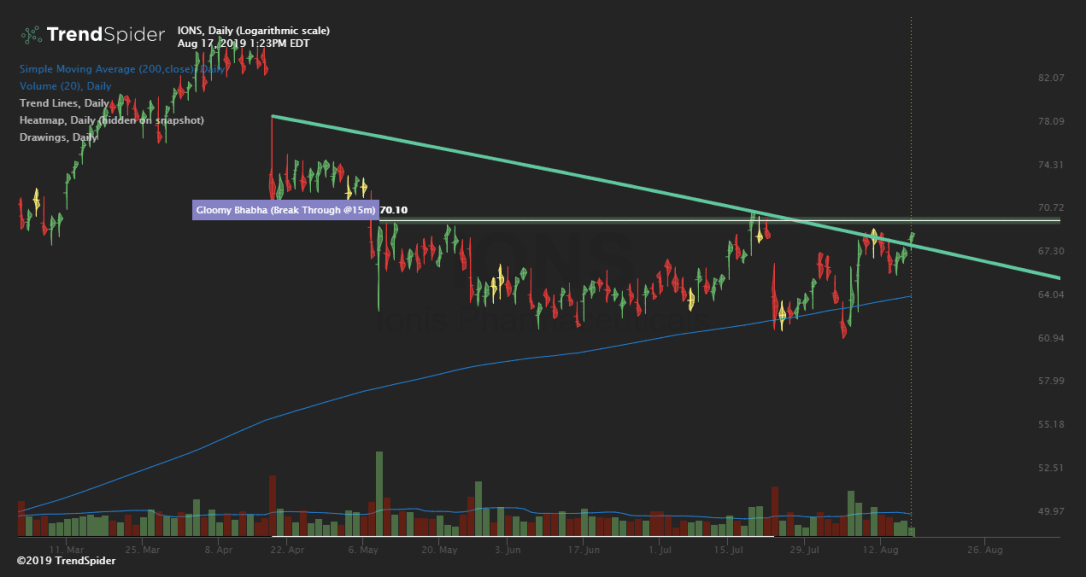Click the Gloomy Bhabha Break Through alert label

(x=284, y=210)
